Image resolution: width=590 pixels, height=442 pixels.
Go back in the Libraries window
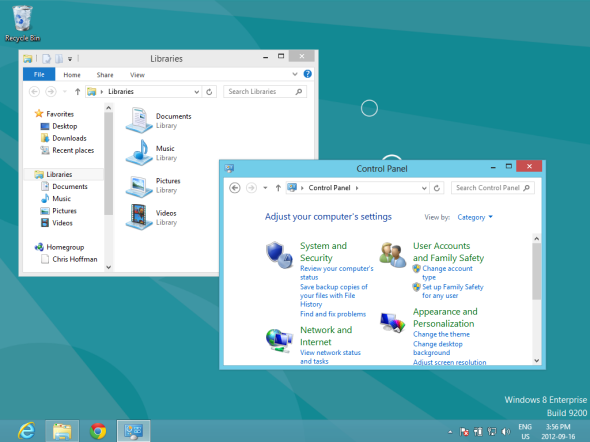[34, 91]
